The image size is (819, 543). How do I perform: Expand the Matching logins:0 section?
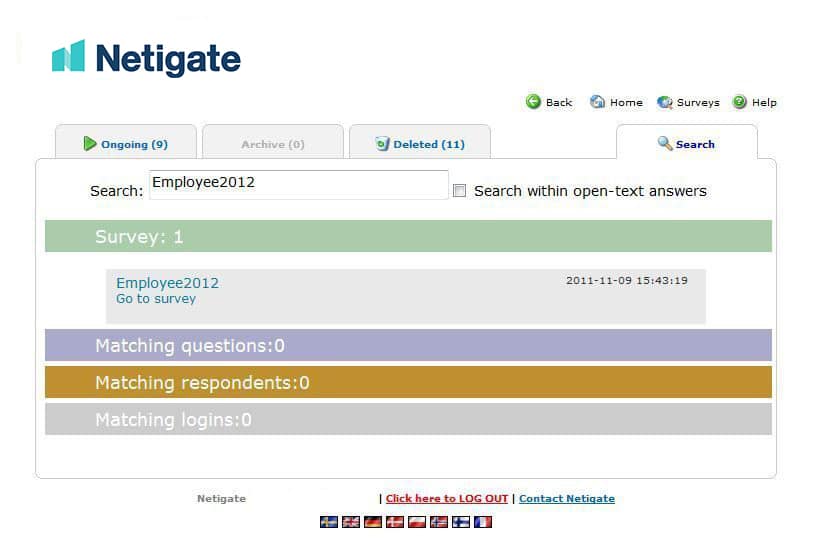coord(408,419)
